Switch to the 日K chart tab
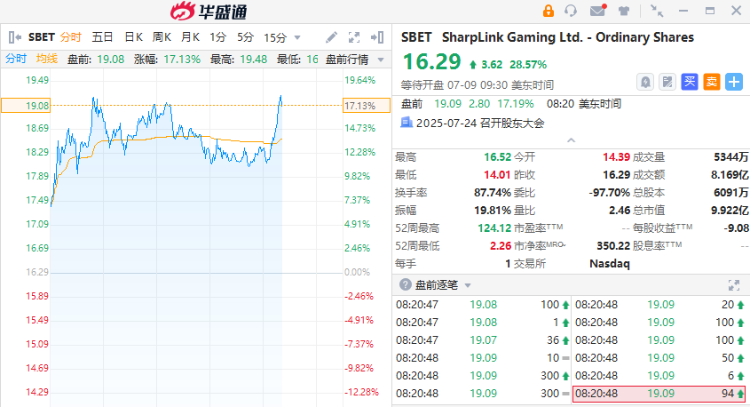Image resolution: width=750 pixels, height=407 pixels. pyautogui.click(x=133, y=37)
